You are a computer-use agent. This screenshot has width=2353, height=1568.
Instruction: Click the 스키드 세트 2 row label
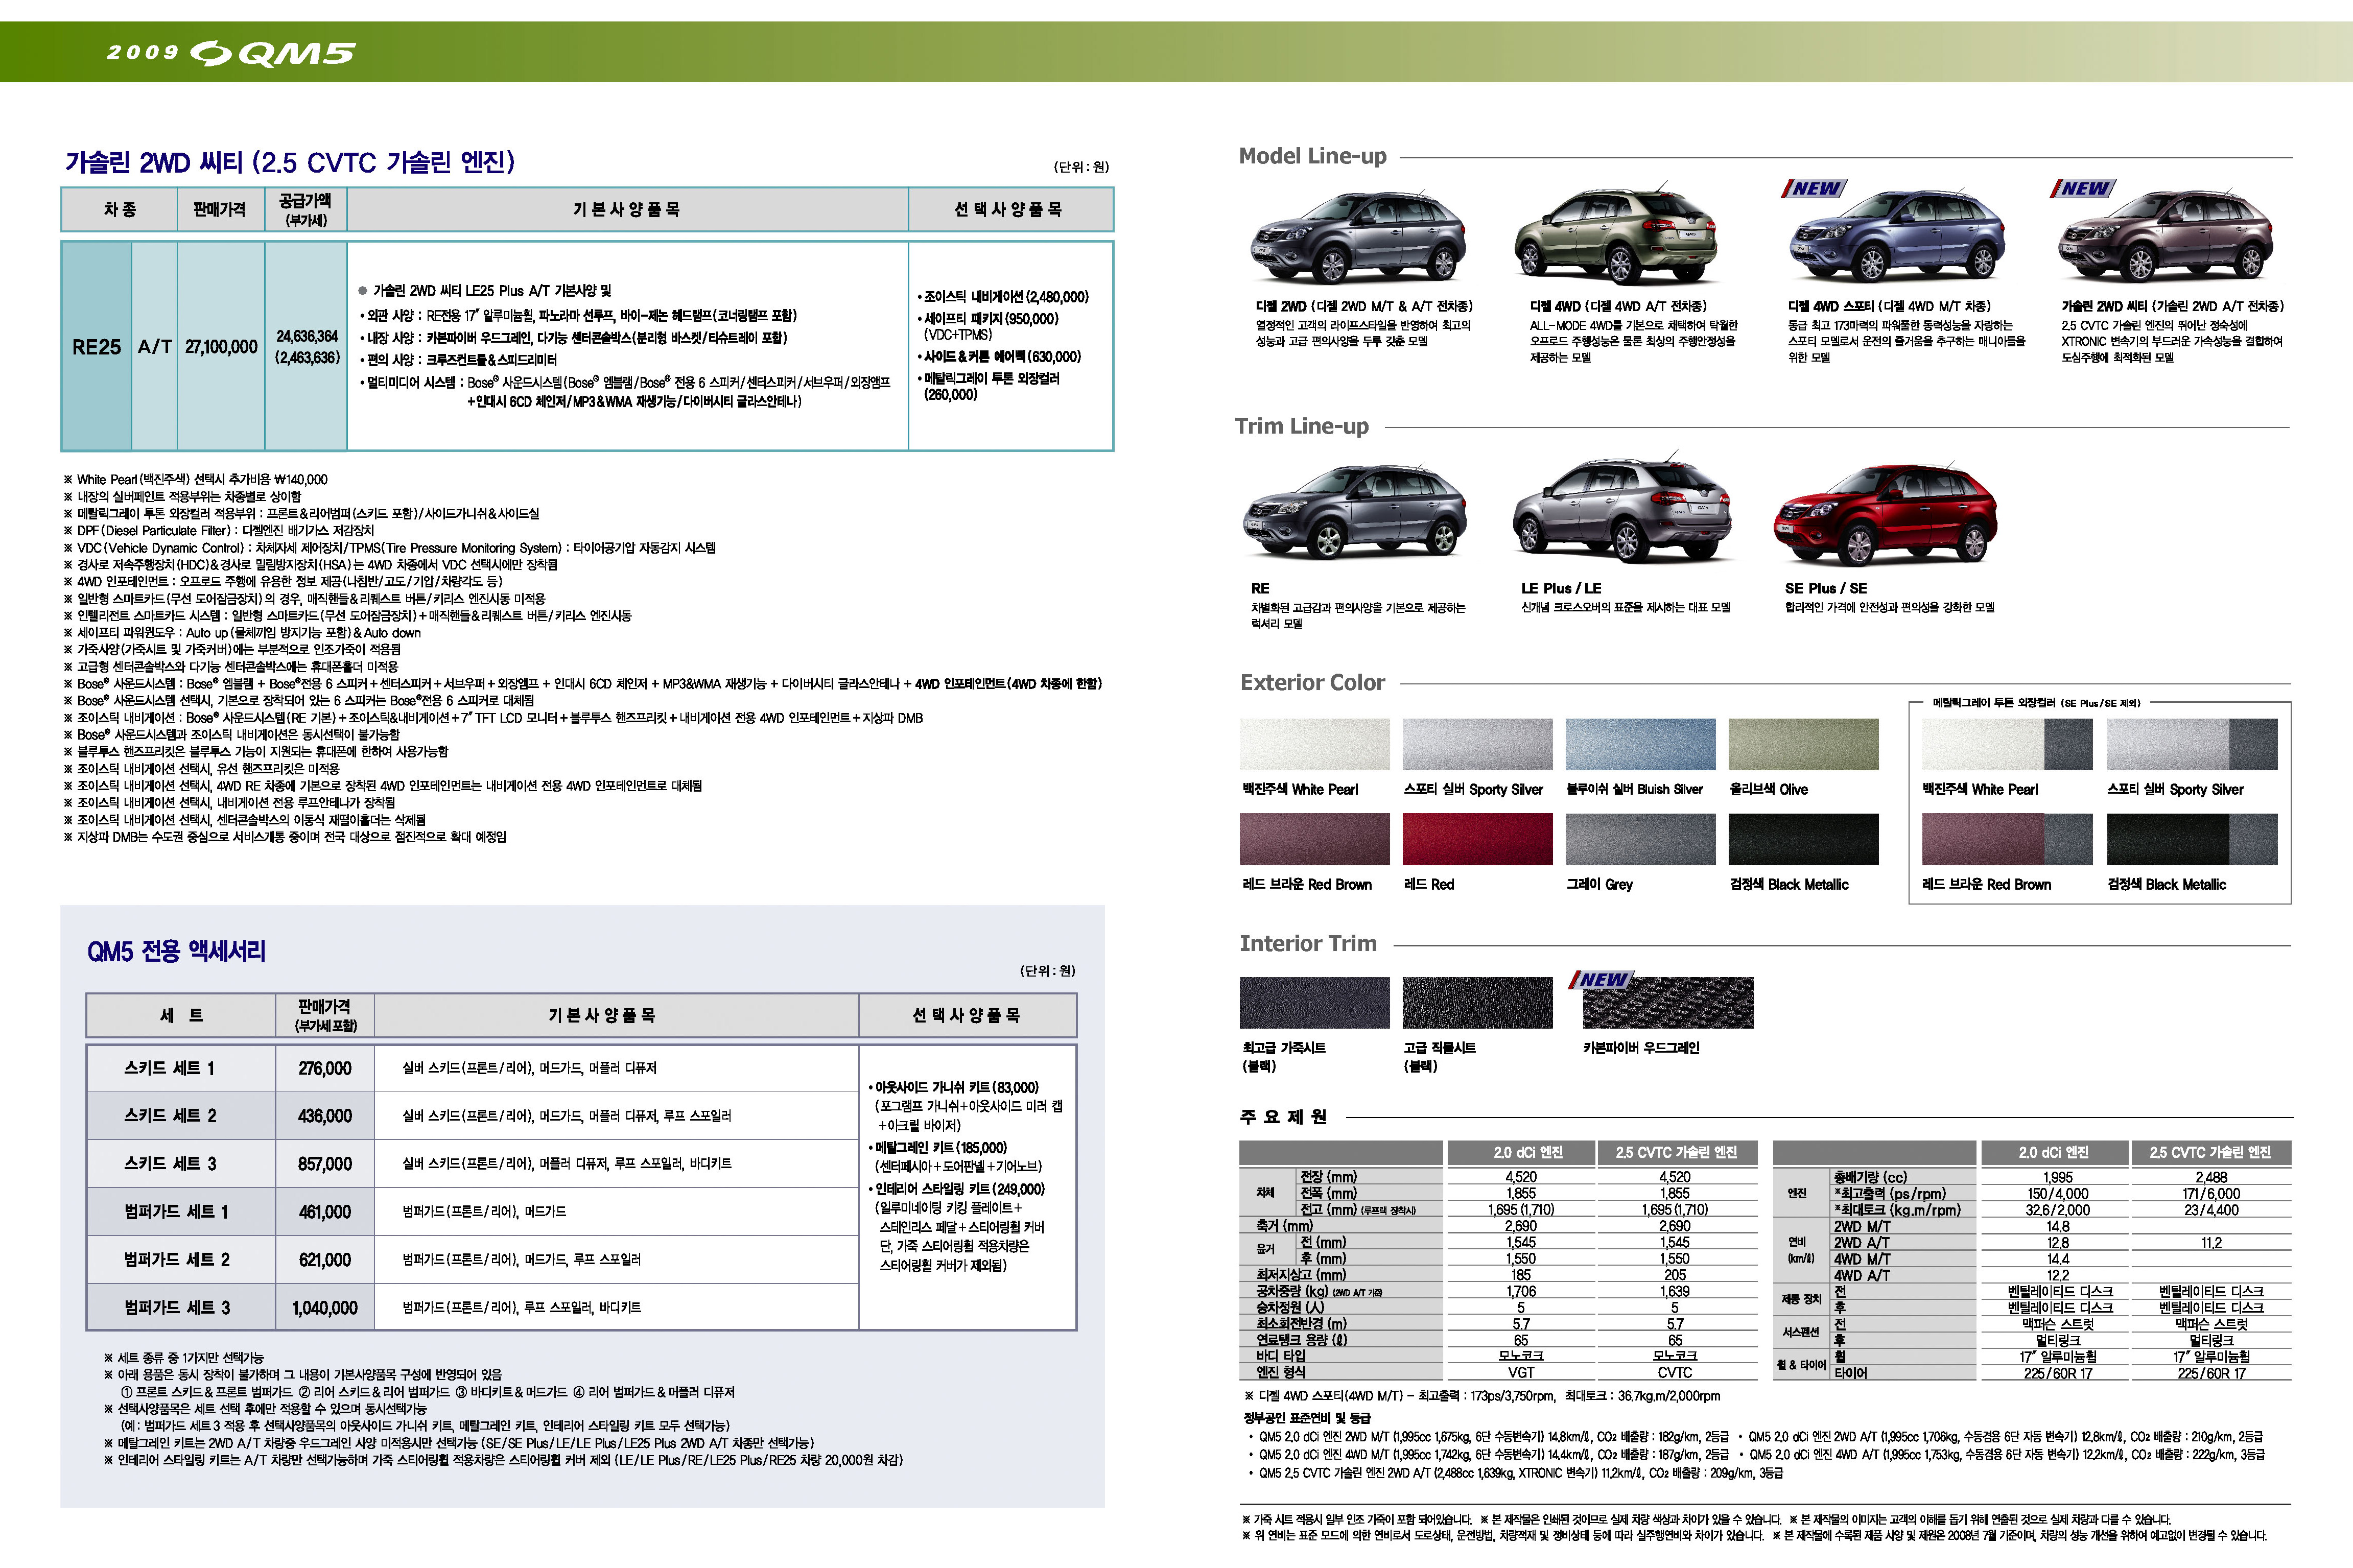pos(170,1116)
